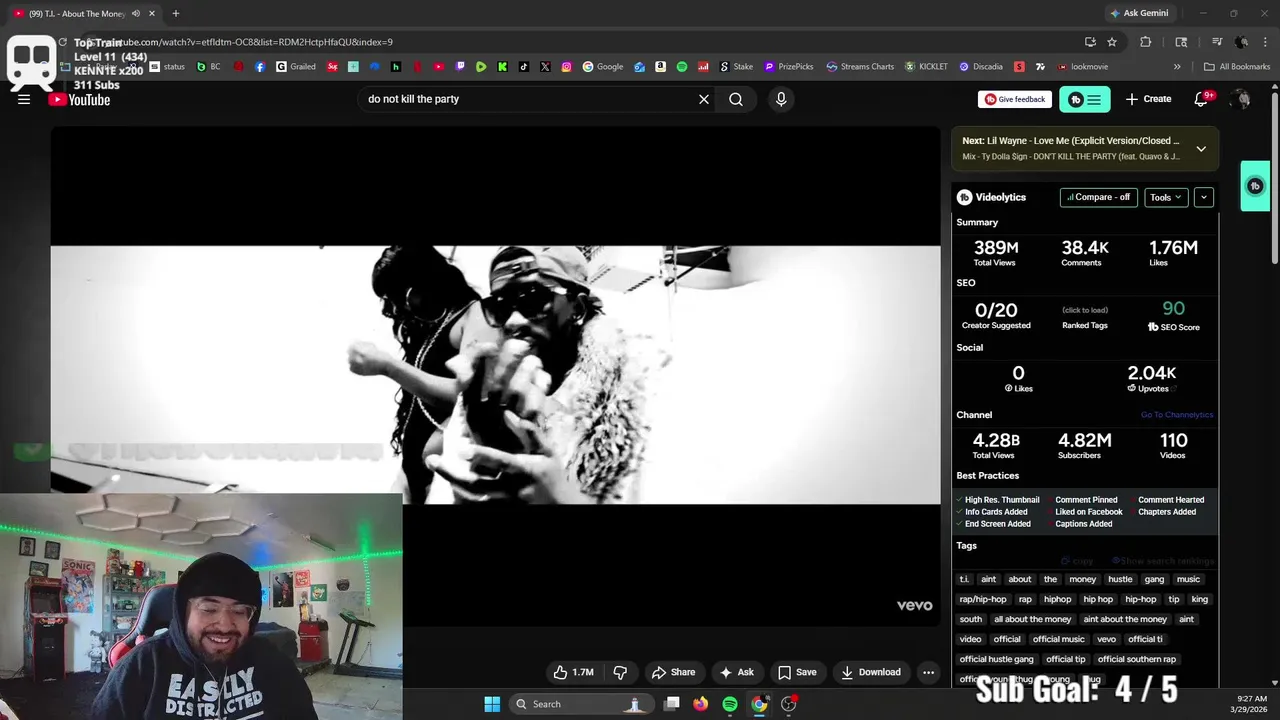Open the X bookmark in bookmarks bar
This screenshot has width=1280, height=720.
pos(545,67)
